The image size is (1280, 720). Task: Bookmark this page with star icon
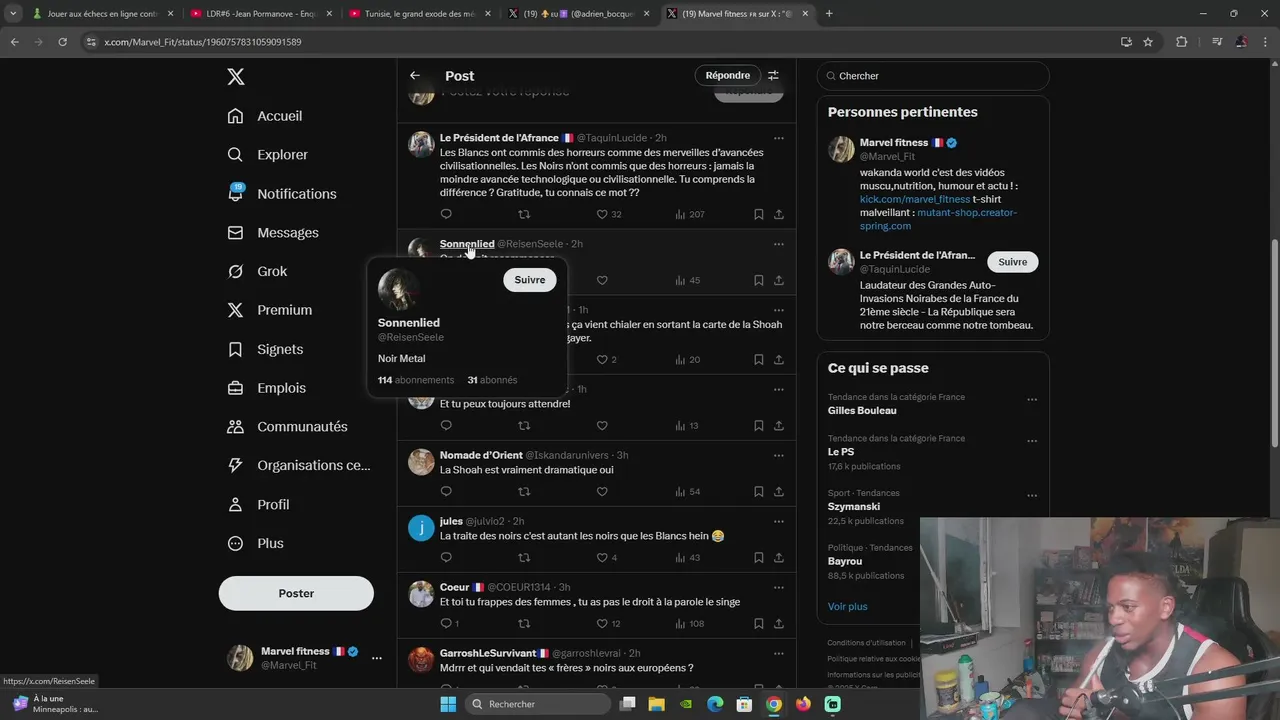click(x=1148, y=42)
